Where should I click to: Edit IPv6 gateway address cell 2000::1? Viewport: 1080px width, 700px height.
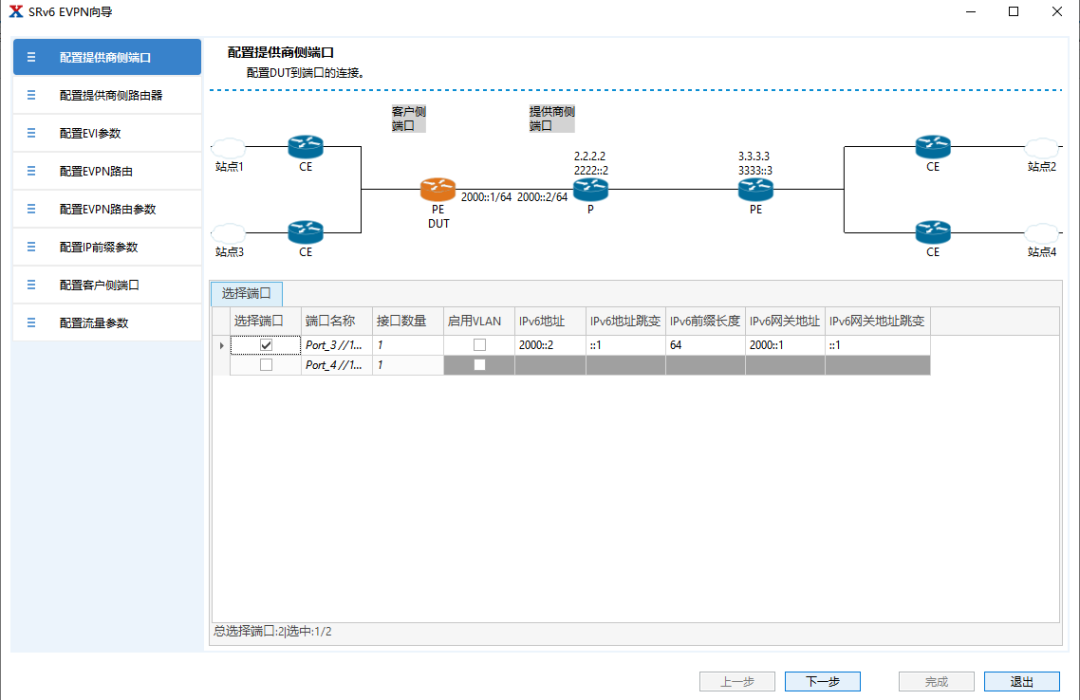click(x=785, y=345)
